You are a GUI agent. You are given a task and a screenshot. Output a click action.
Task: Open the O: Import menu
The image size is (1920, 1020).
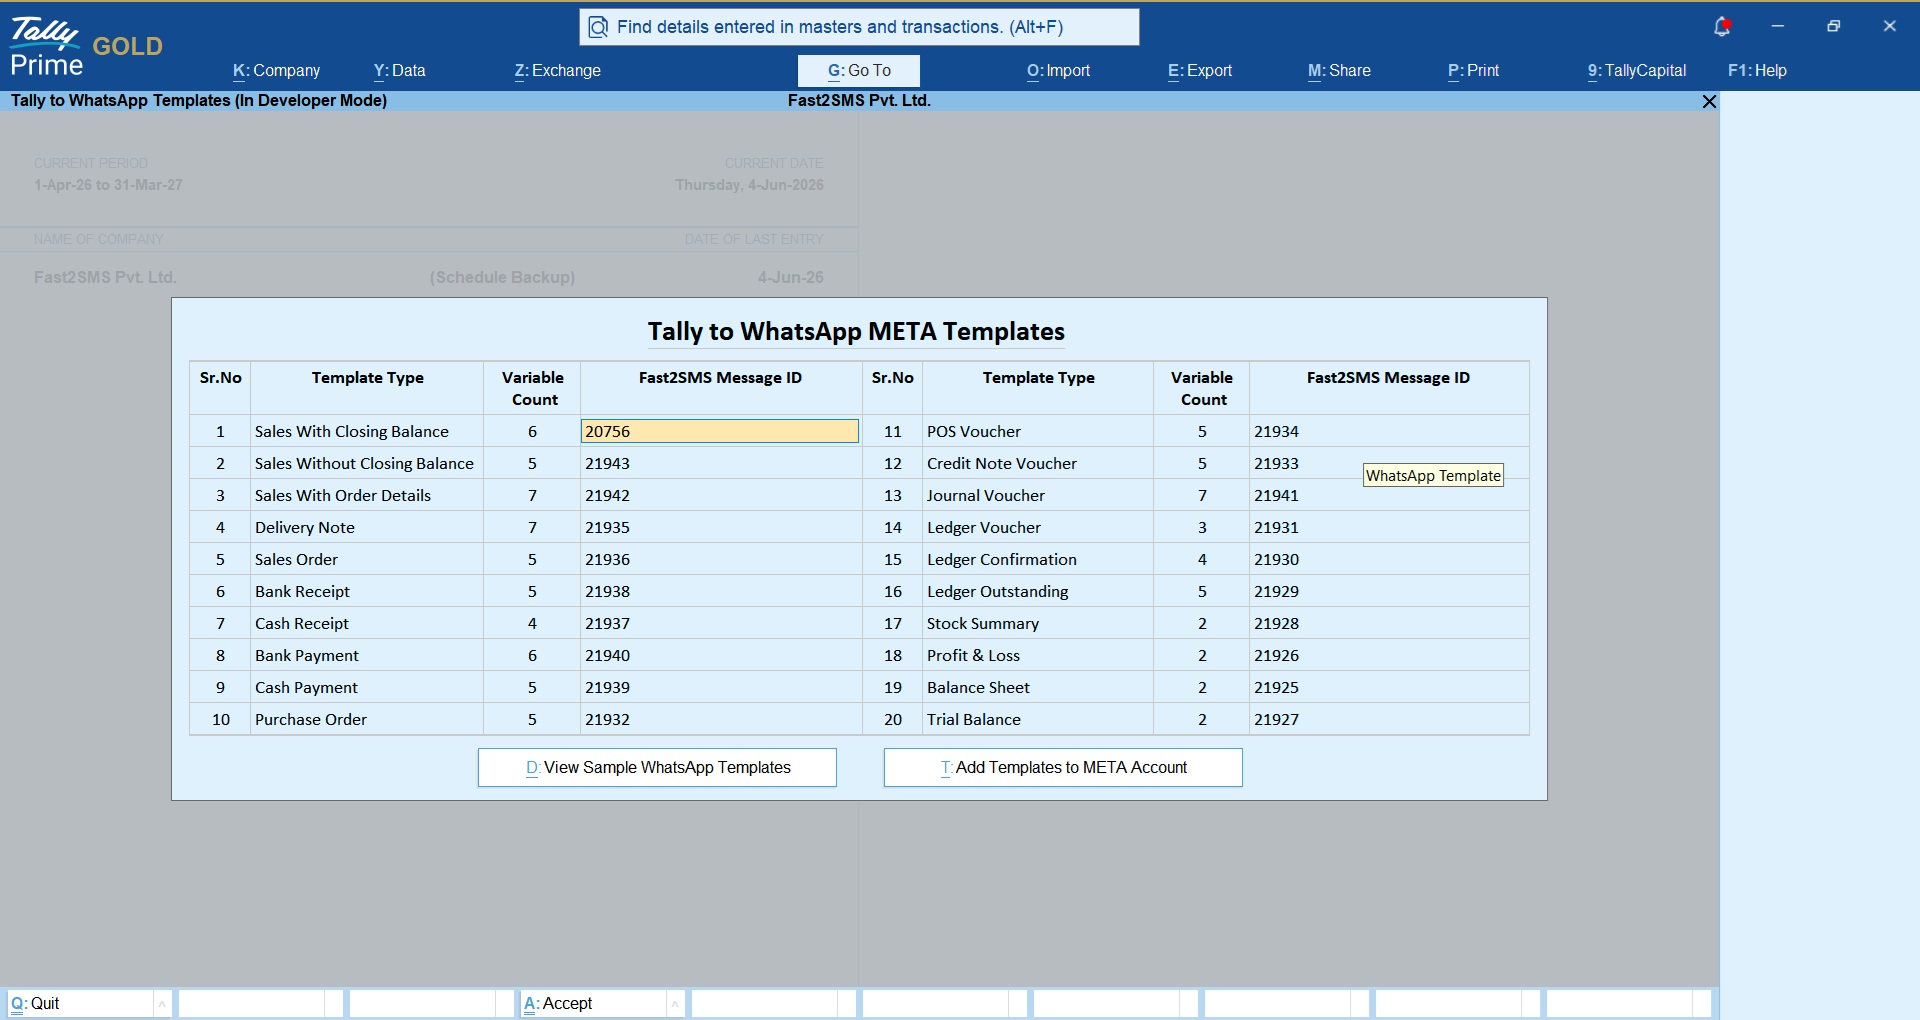[x=1058, y=70]
